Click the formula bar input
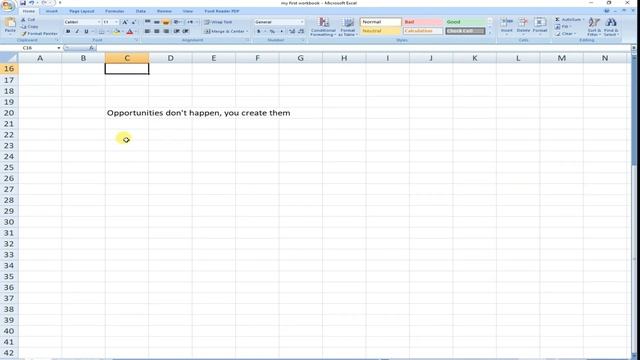 click(363, 48)
